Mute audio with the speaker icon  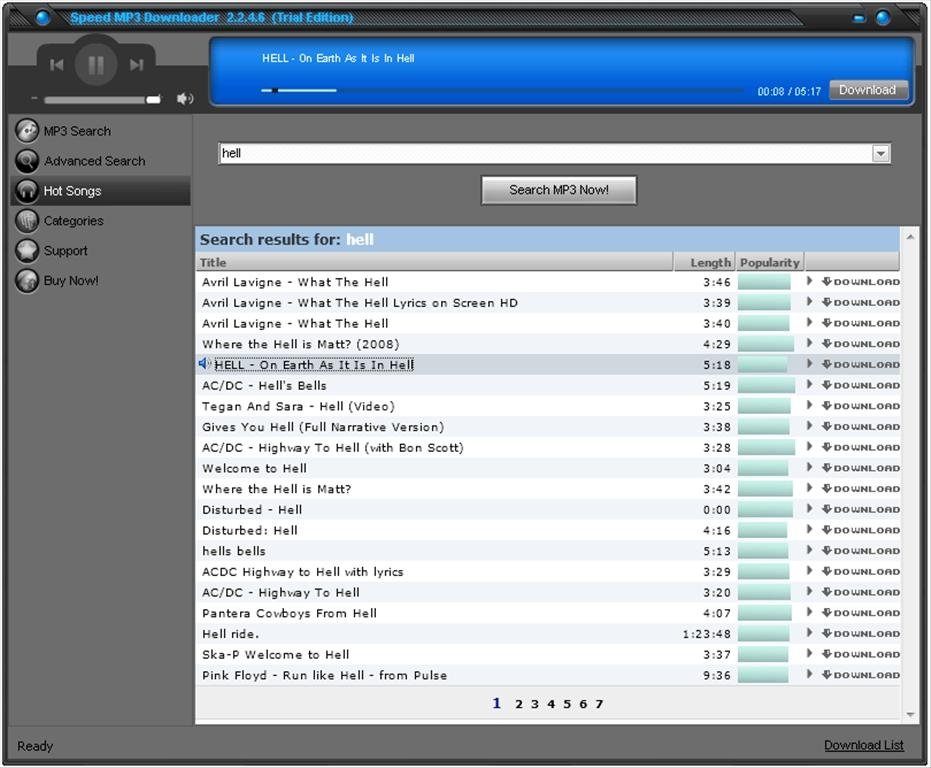185,99
